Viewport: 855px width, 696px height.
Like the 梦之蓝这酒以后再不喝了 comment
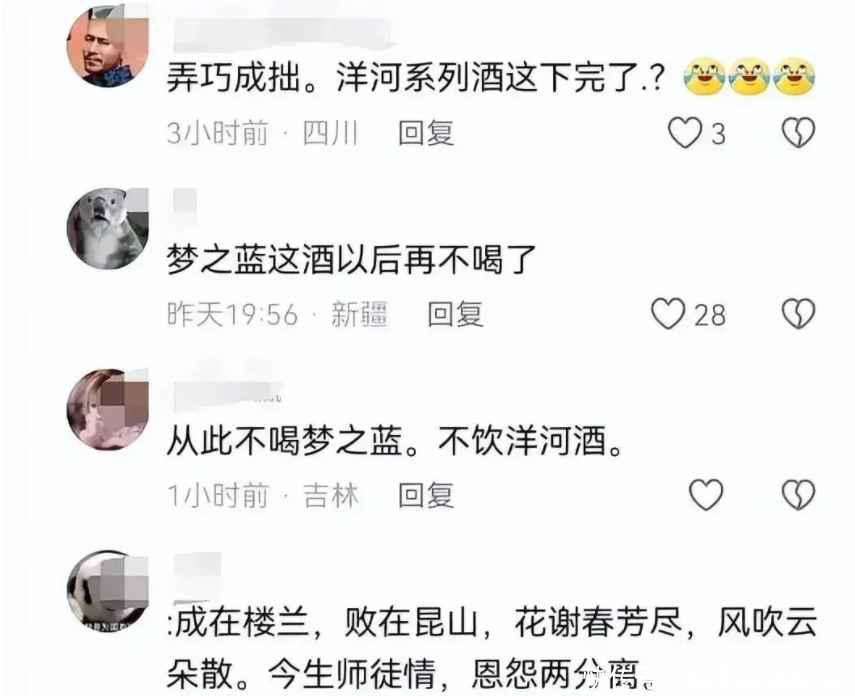tap(669, 314)
